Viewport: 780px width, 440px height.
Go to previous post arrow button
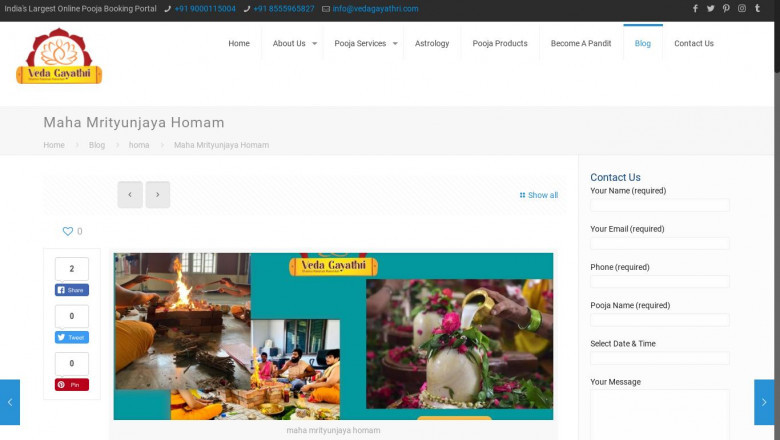tap(130, 195)
